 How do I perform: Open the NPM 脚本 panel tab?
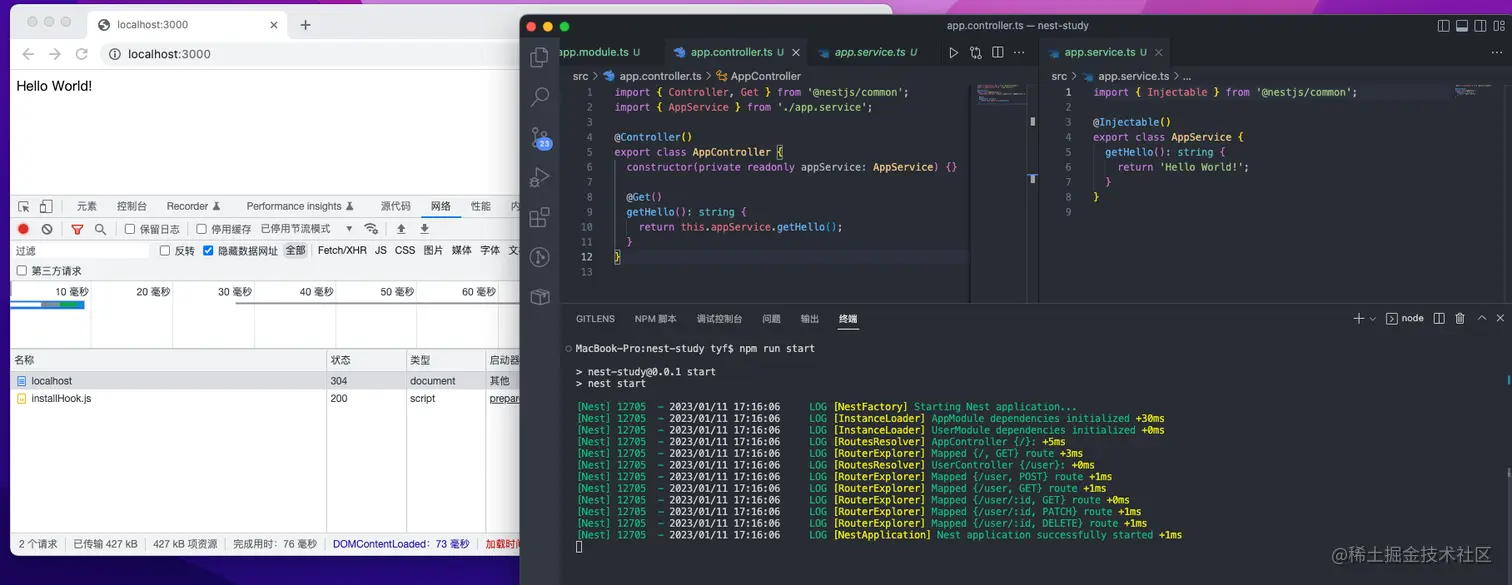point(655,319)
